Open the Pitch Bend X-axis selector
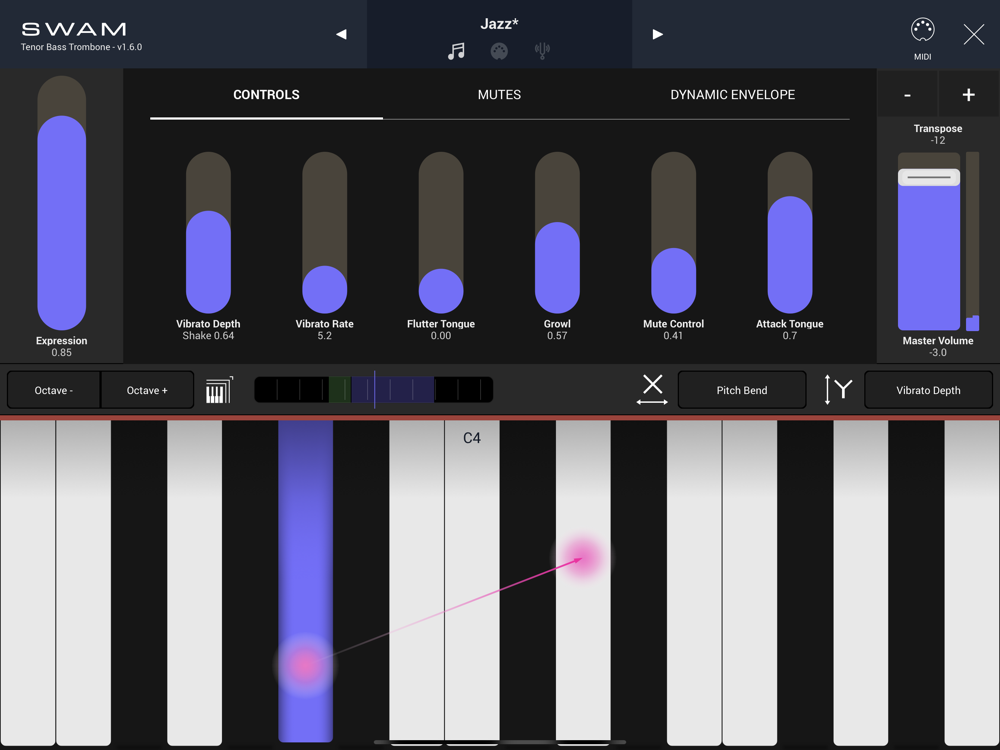Image resolution: width=1000 pixels, height=750 pixels. (742, 390)
